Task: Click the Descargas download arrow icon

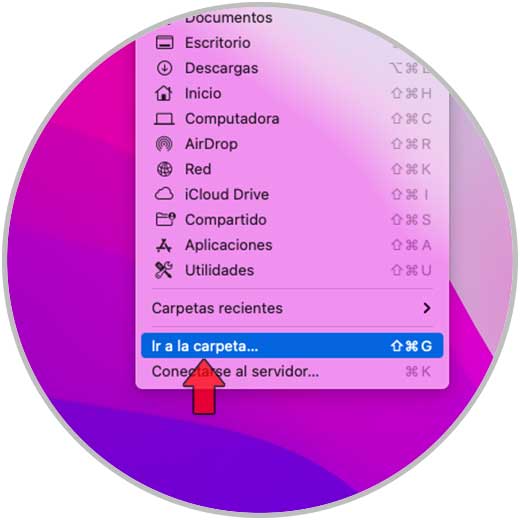Action: tap(164, 68)
